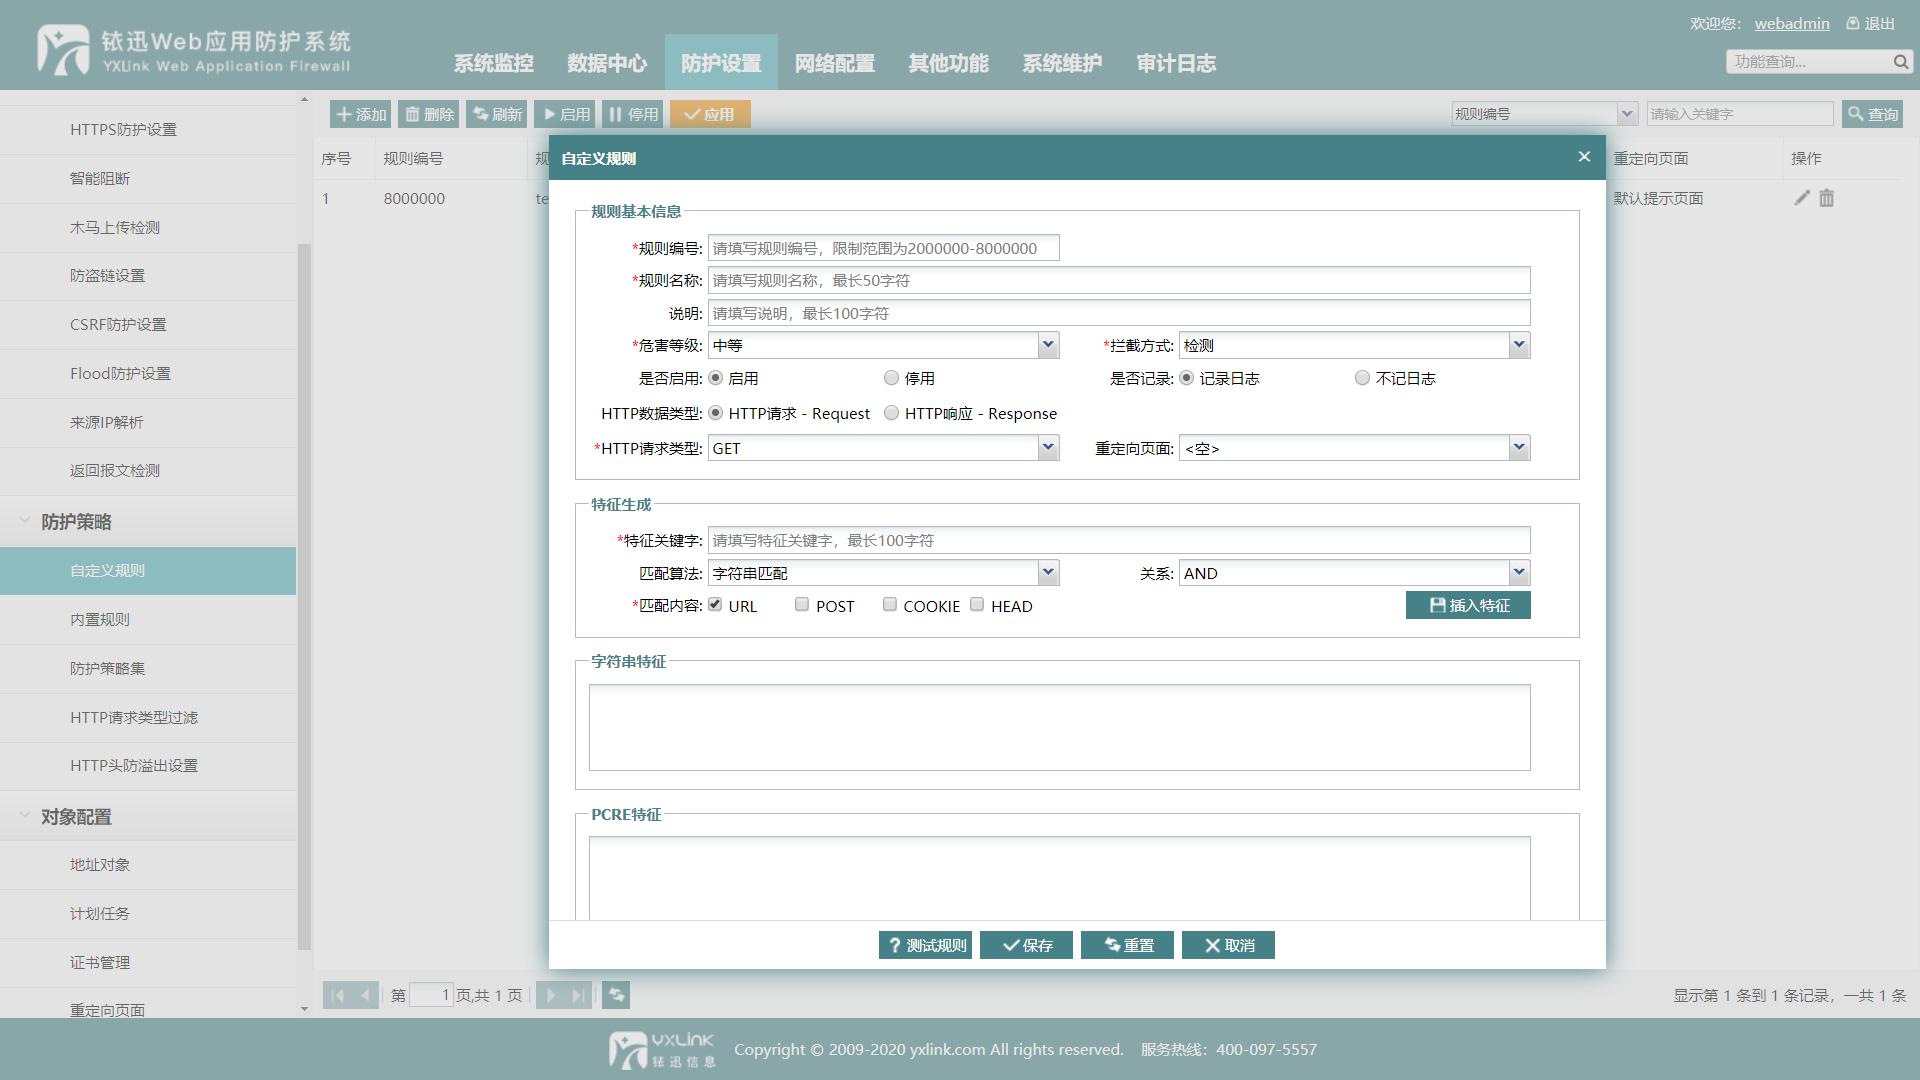The width and height of the screenshot is (1920, 1080).
Task: Click the 退出 logout link
Action: pyautogui.click(x=1871, y=23)
